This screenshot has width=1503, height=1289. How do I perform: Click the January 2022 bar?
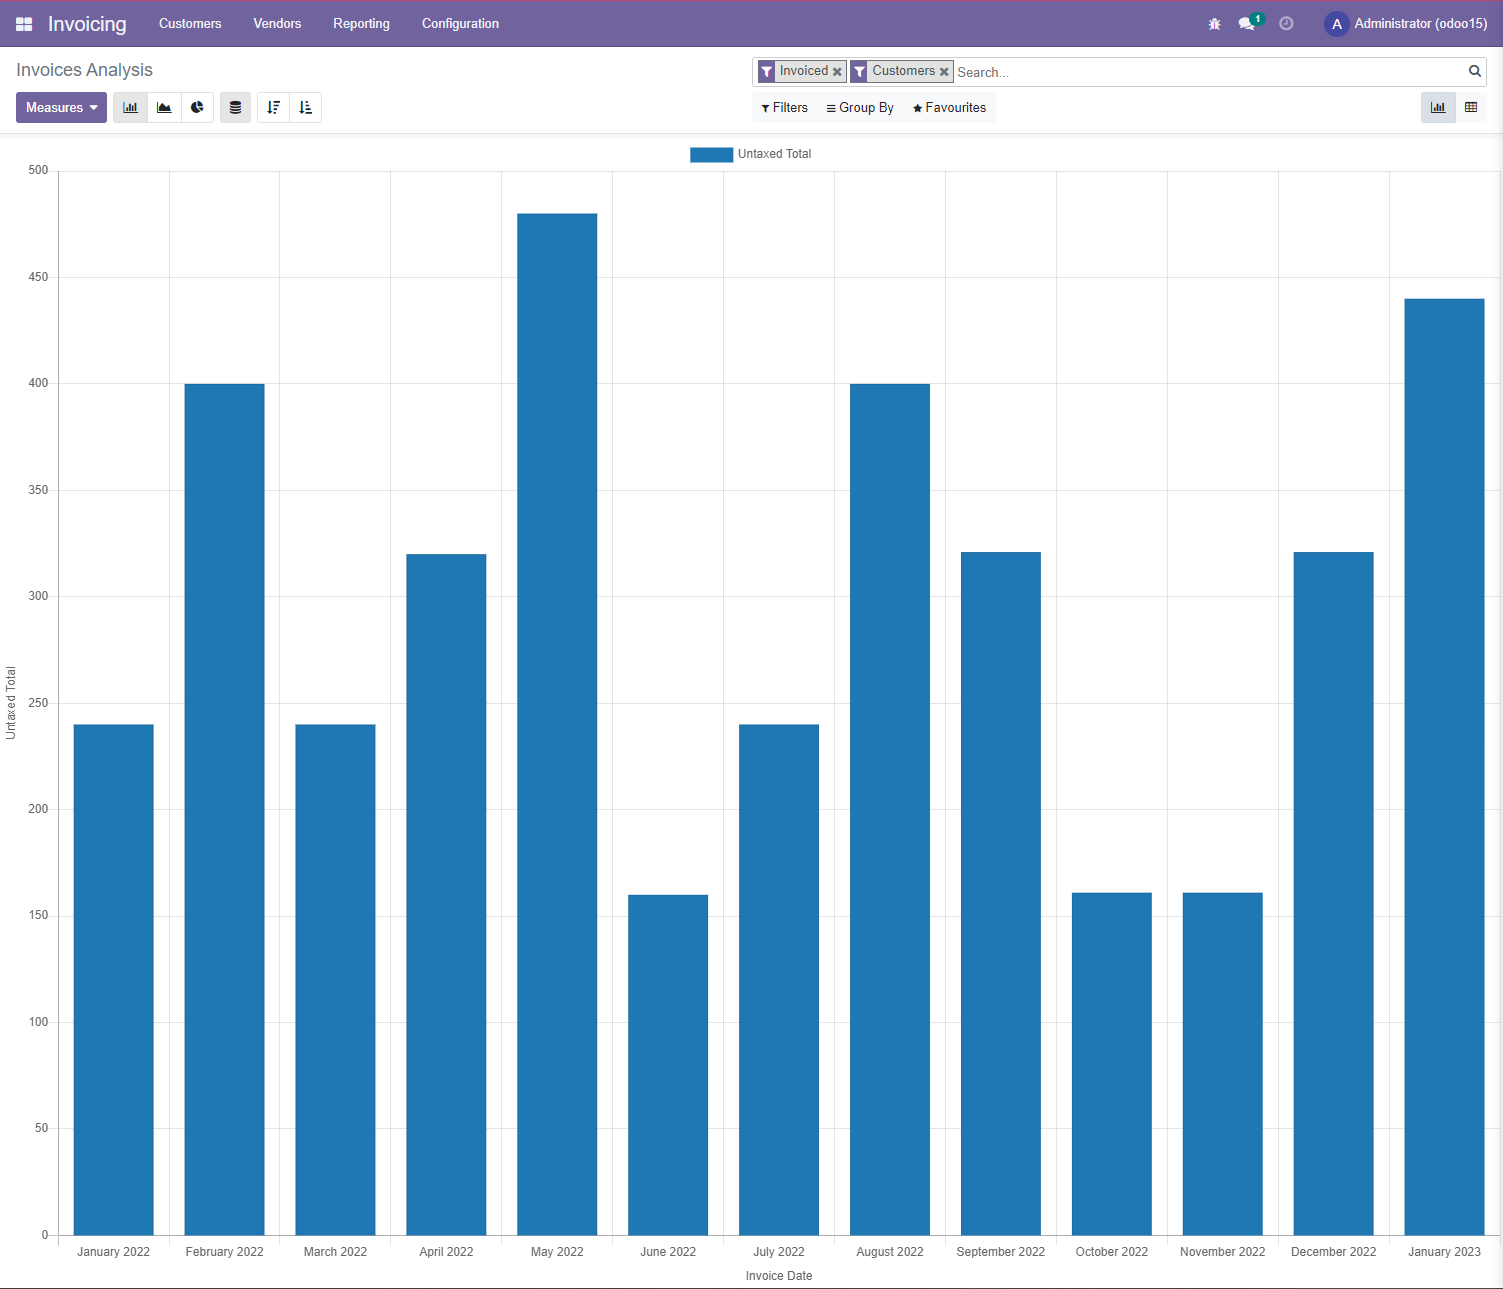[114, 980]
